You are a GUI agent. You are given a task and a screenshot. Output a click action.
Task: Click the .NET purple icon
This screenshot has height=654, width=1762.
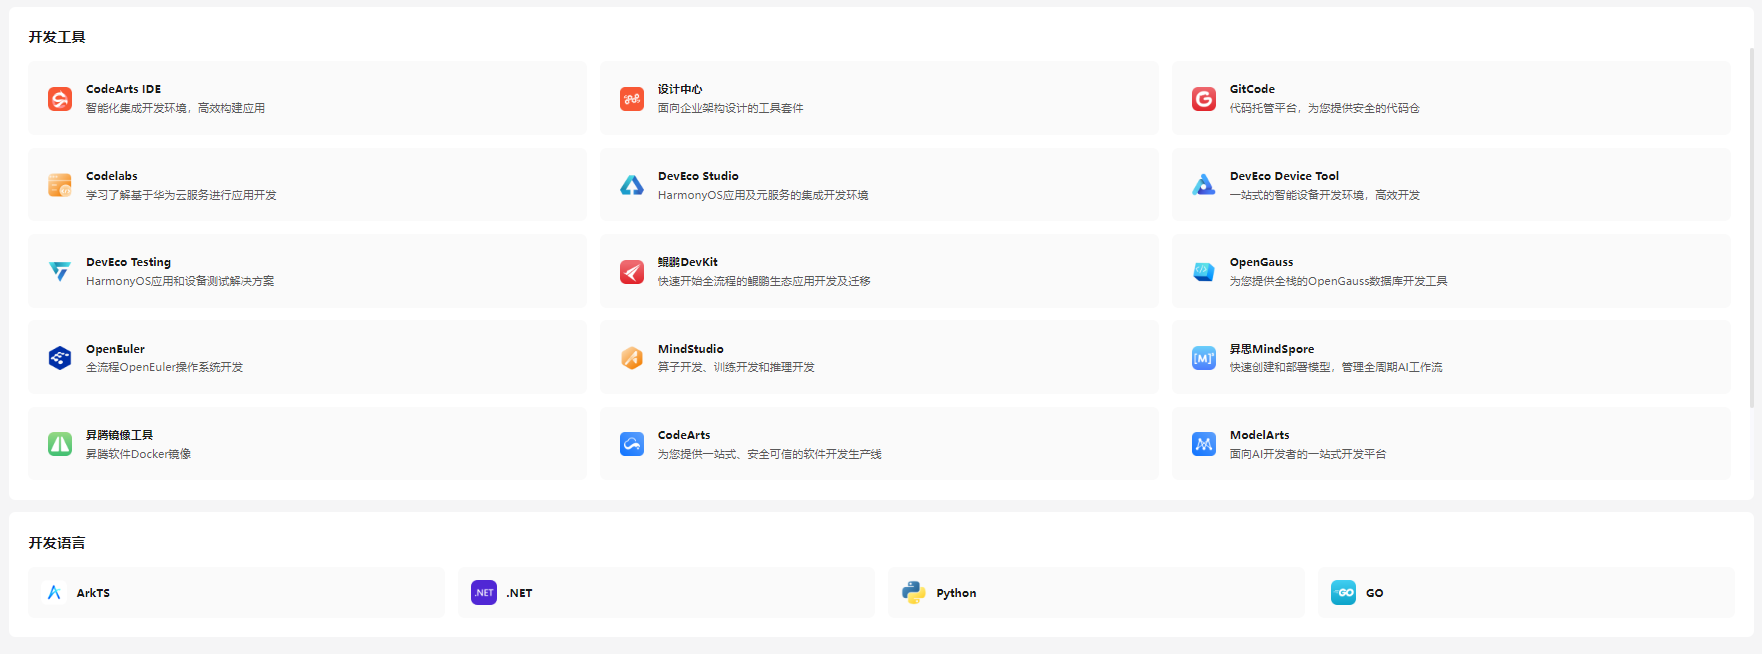(x=484, y=593)
